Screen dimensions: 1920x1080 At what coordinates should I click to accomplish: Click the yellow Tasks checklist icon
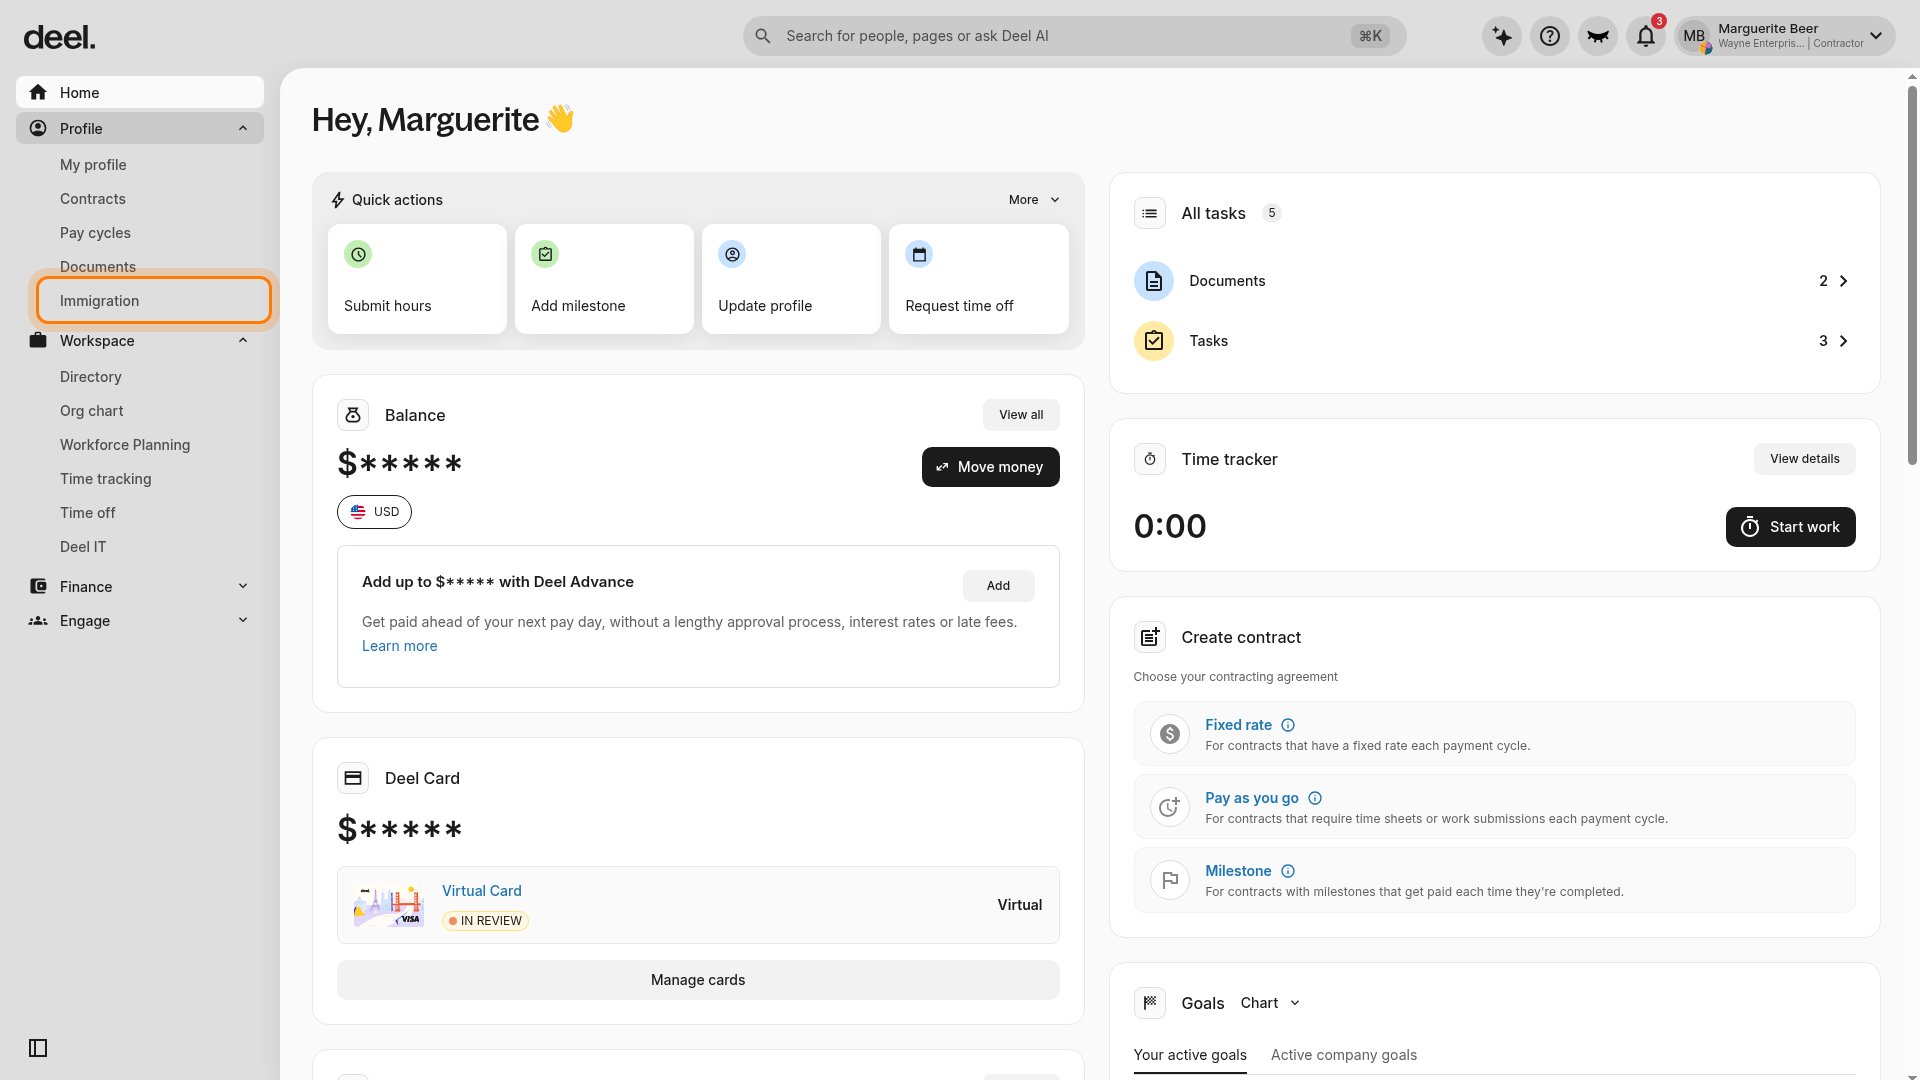pyautogui.click(x=1154, y=341)
